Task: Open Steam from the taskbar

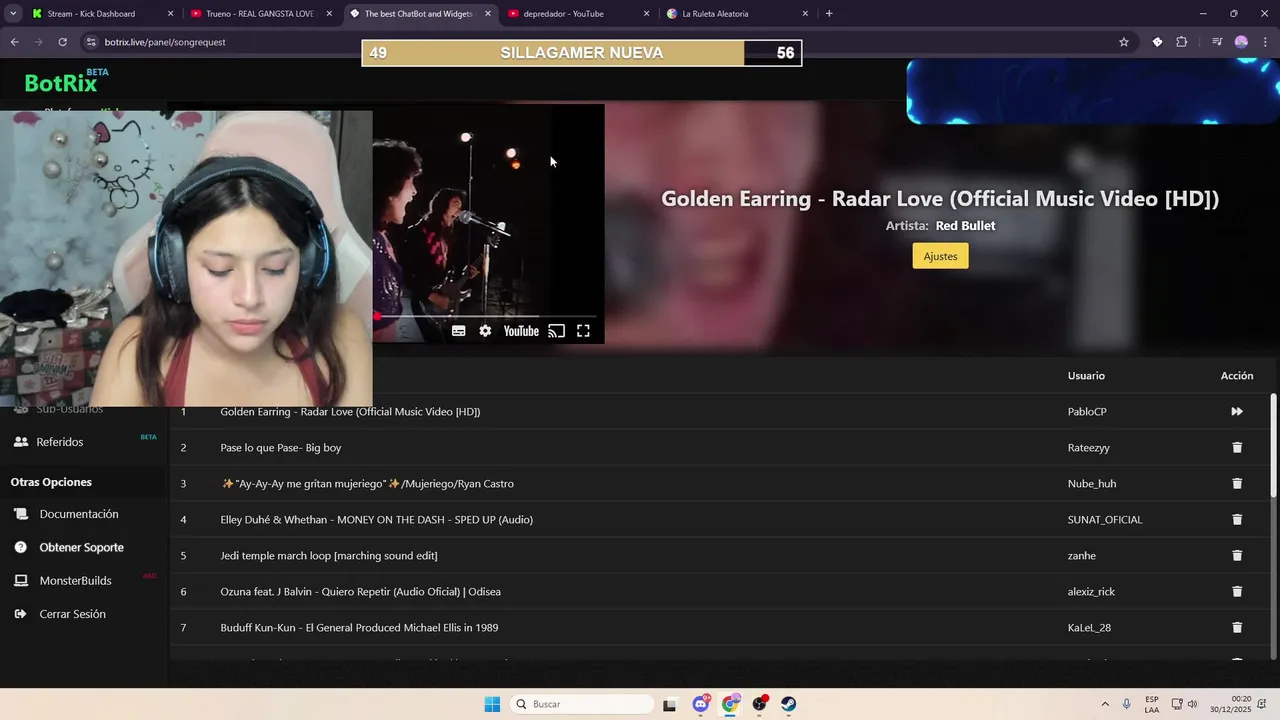Action: tap(789, 704)
